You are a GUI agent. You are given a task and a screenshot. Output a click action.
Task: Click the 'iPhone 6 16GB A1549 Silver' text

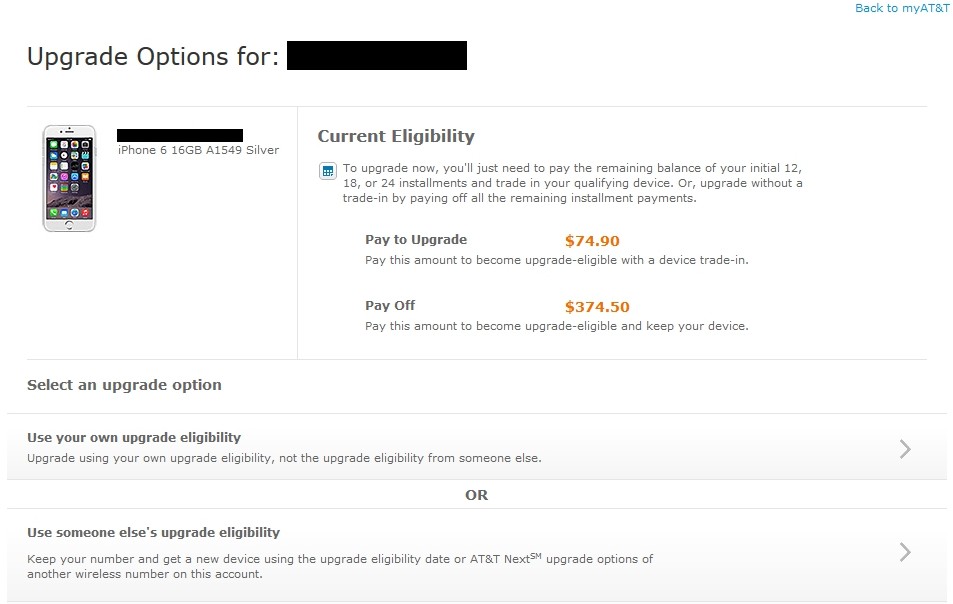tap(198, 150)
